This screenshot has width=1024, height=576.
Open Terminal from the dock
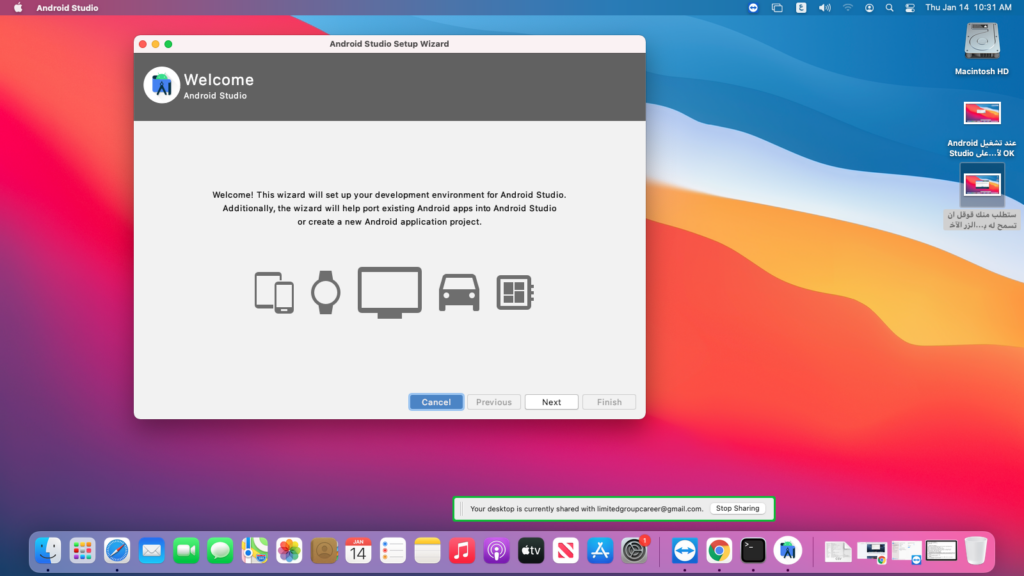(753, 551)
